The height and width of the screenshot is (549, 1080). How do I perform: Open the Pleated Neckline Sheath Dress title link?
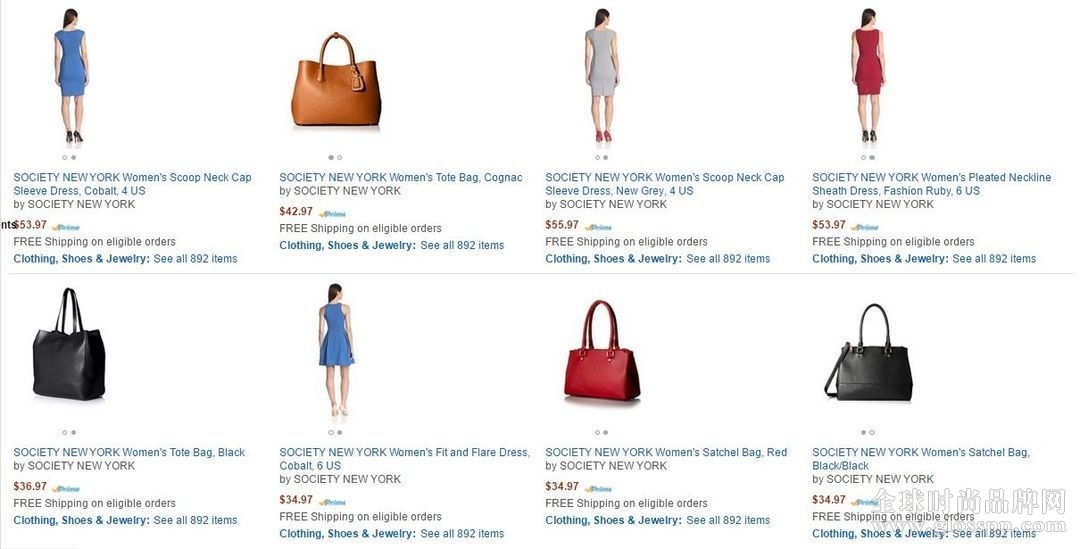[x=931, y=184]
